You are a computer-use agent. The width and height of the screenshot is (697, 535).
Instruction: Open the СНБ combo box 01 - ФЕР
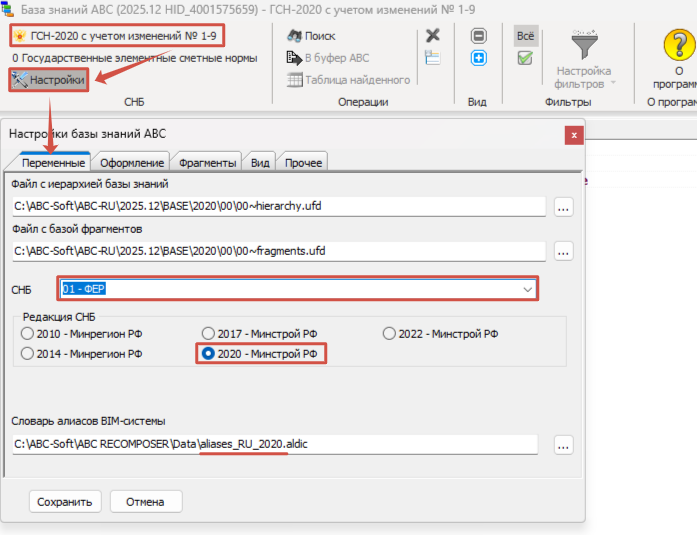point(297,289)
